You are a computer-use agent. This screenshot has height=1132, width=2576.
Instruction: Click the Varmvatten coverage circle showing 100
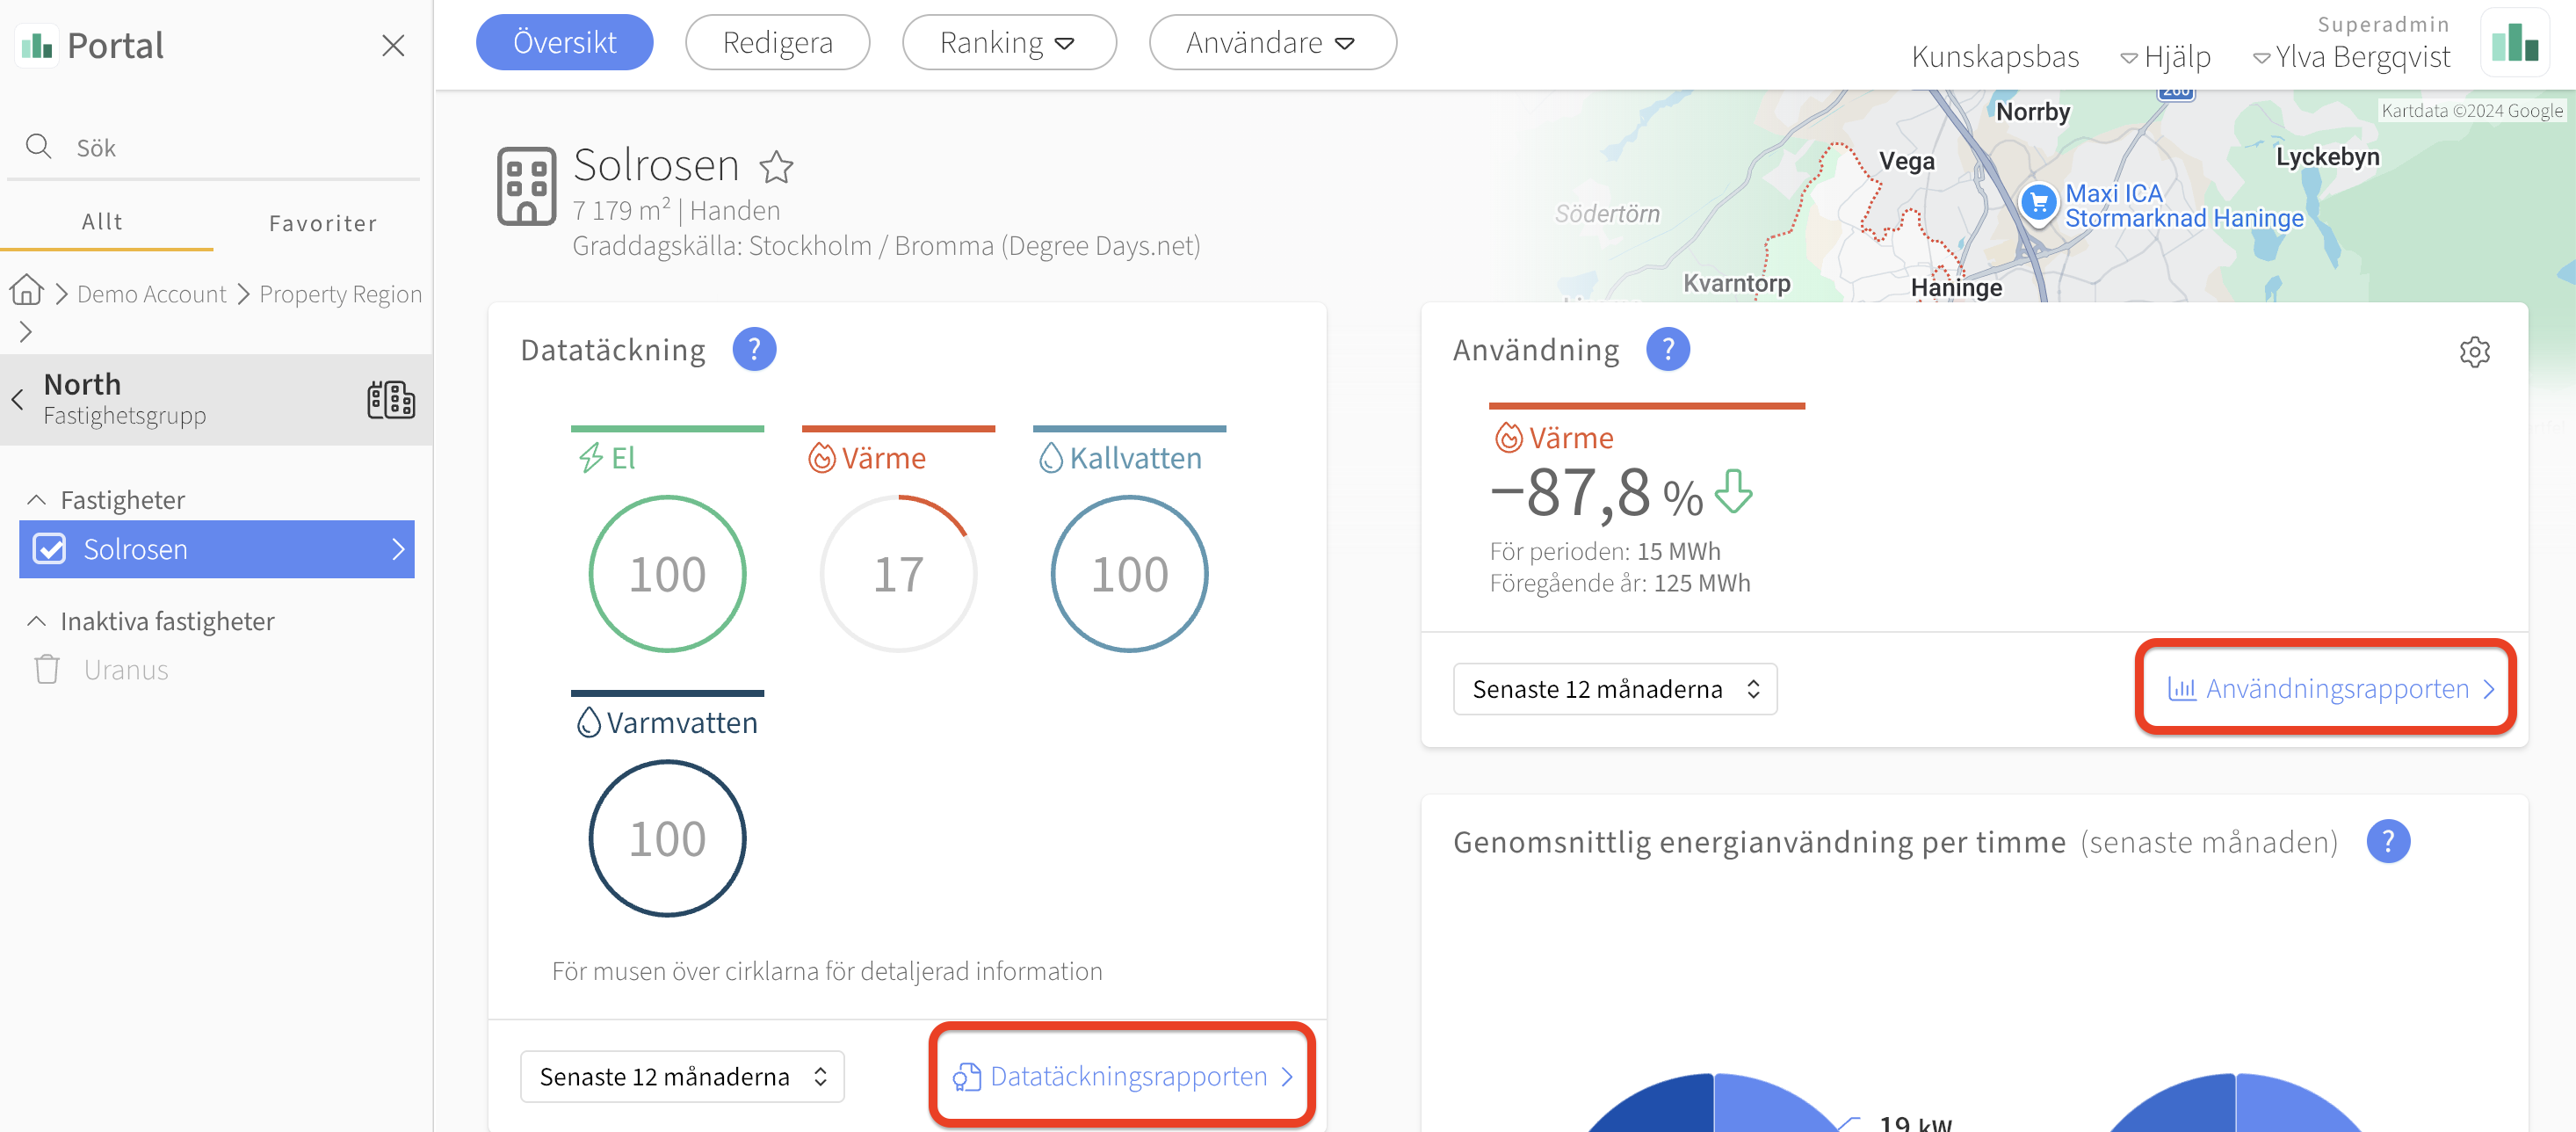pyautogui.click(x=667, y=838)
